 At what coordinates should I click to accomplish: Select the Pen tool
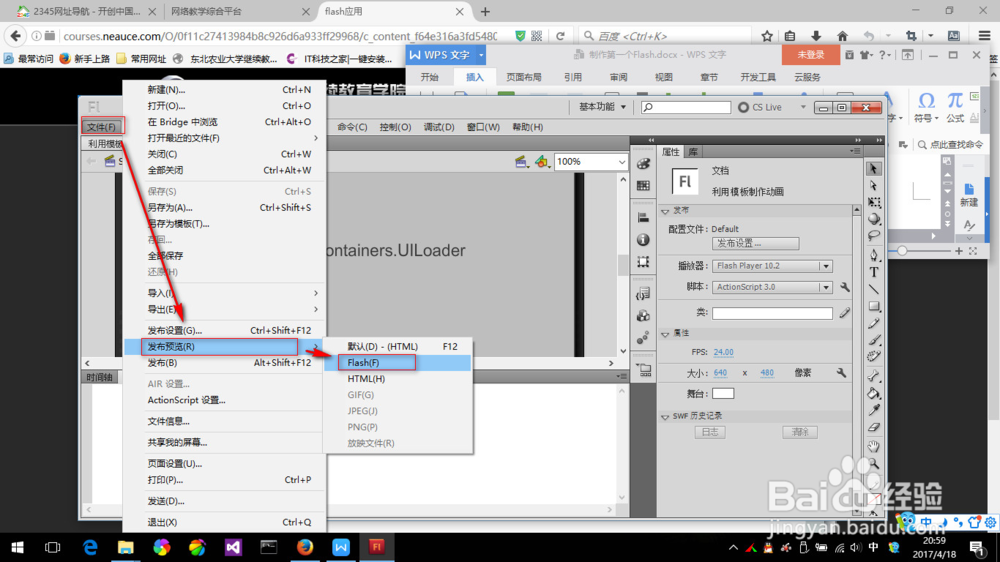pos(874,255)
